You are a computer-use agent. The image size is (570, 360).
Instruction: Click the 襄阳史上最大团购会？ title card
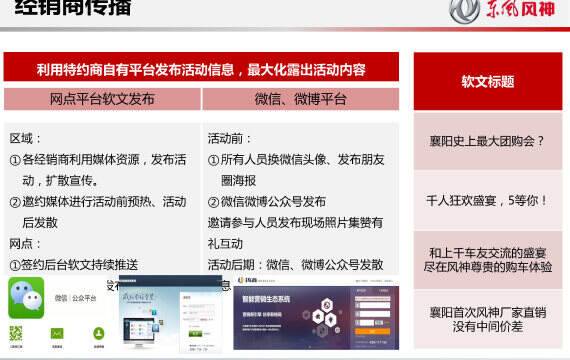488,141
